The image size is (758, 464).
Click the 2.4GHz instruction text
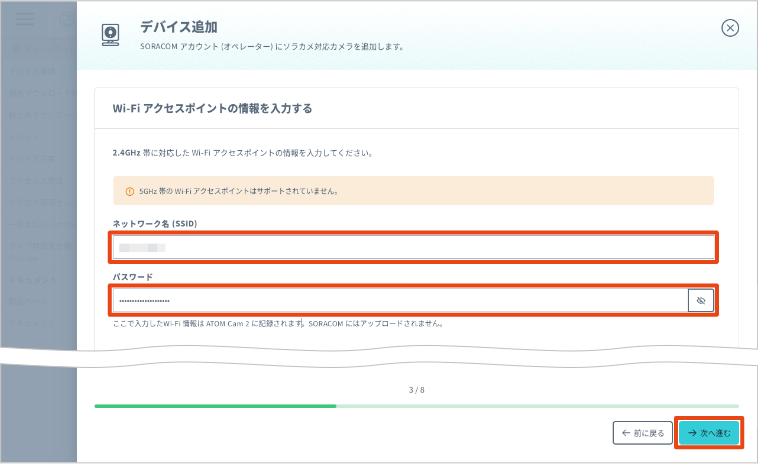point(242,154)
